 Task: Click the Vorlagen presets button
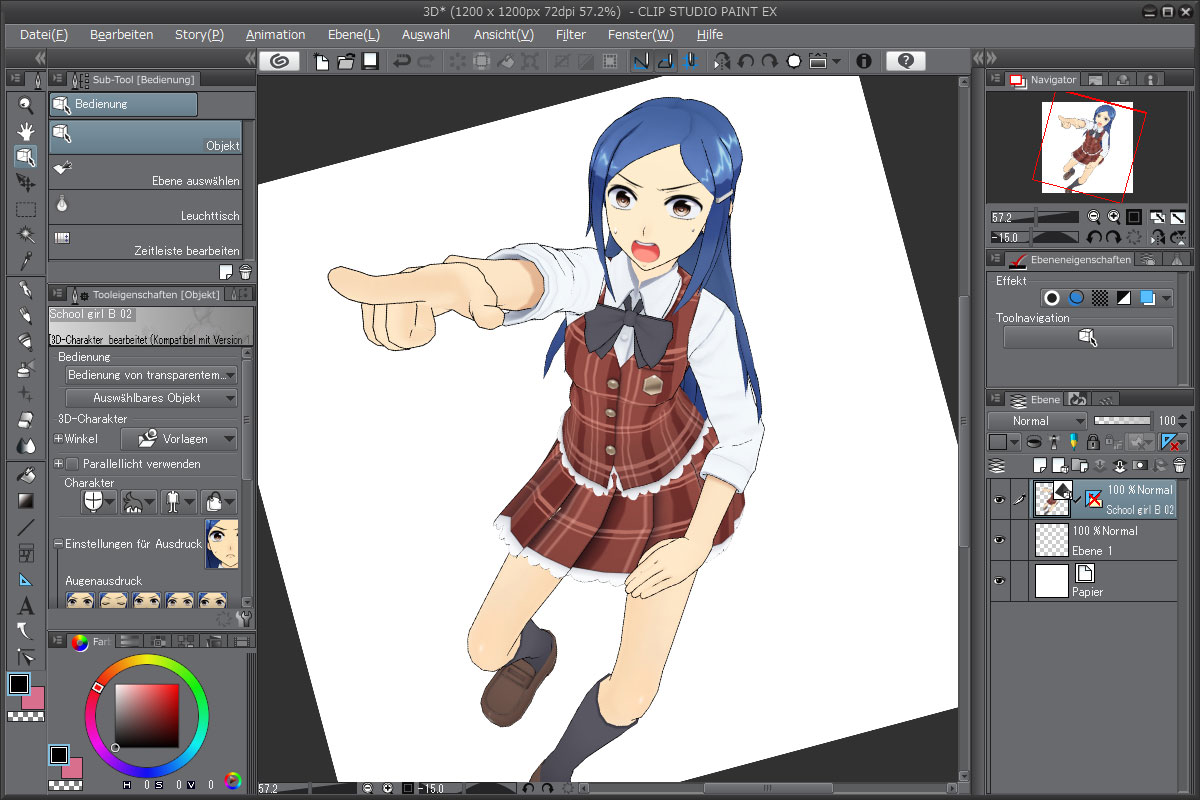[x=179, y=439]
